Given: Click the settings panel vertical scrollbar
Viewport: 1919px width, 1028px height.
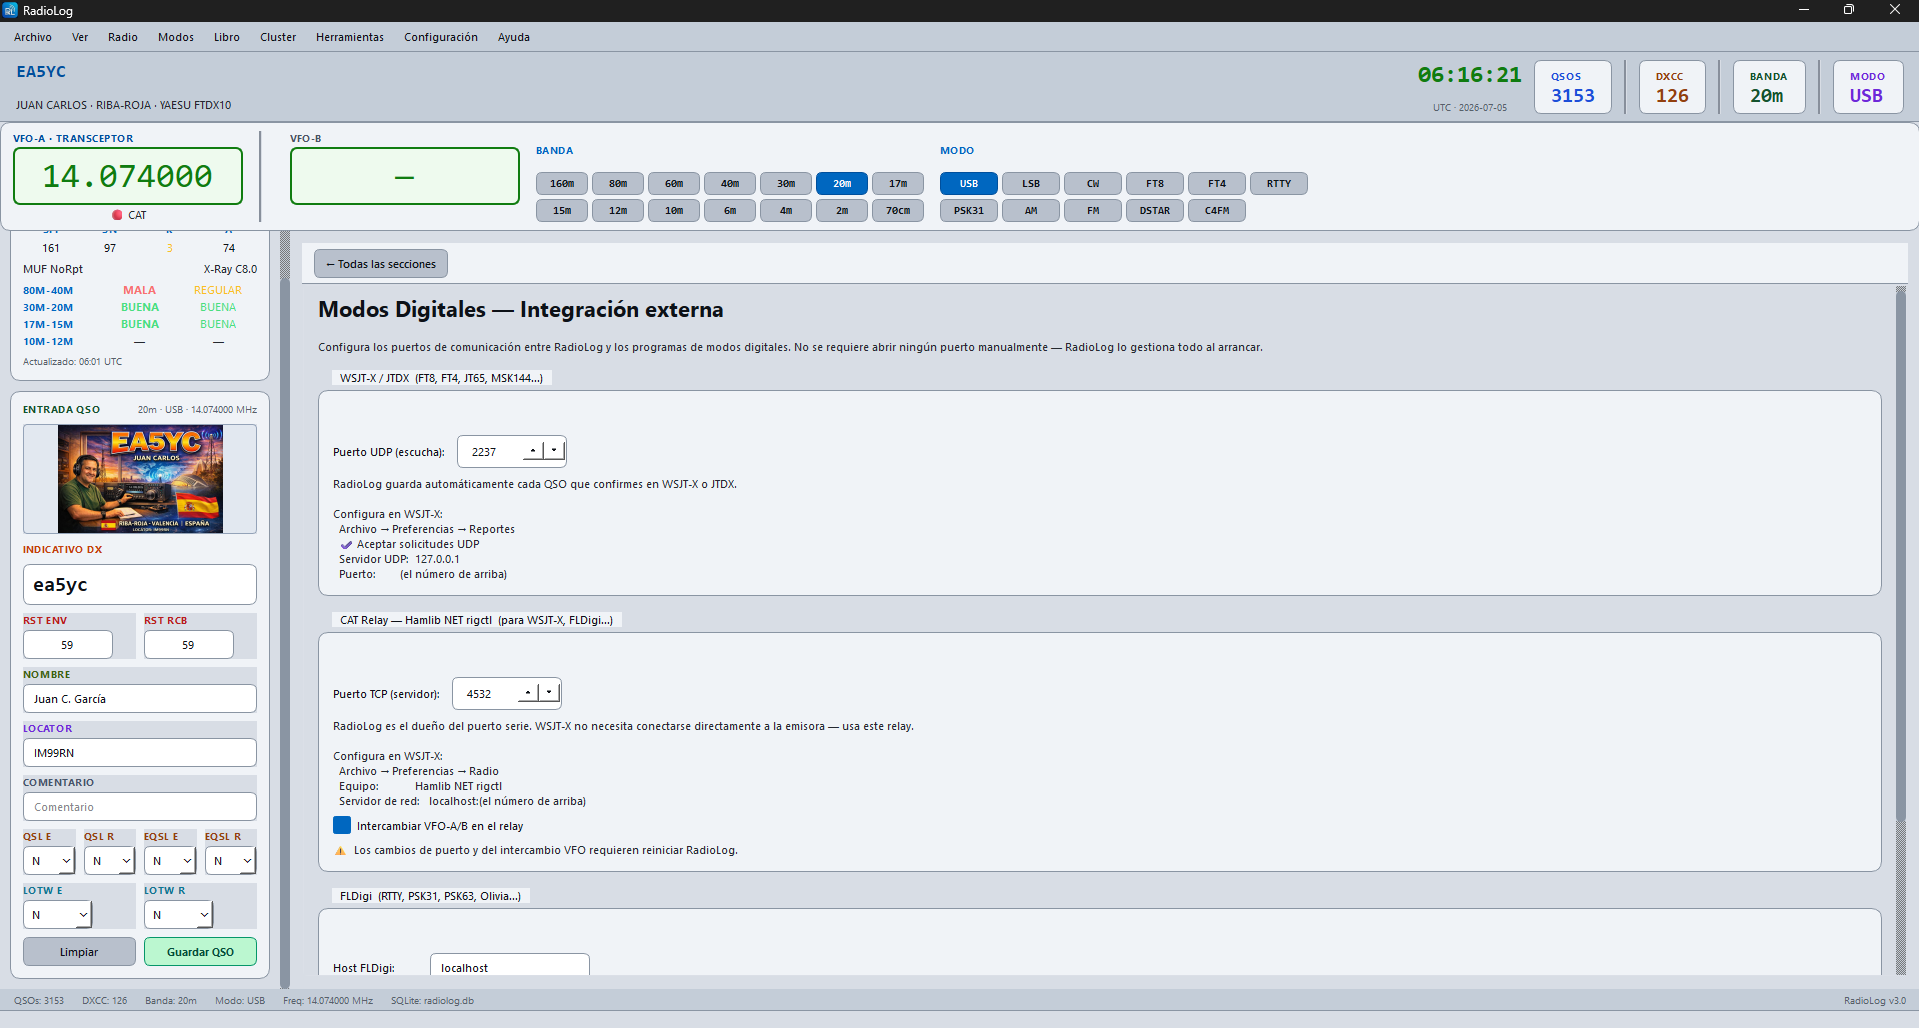Looking at the screenshot, I should [1901, 630].
